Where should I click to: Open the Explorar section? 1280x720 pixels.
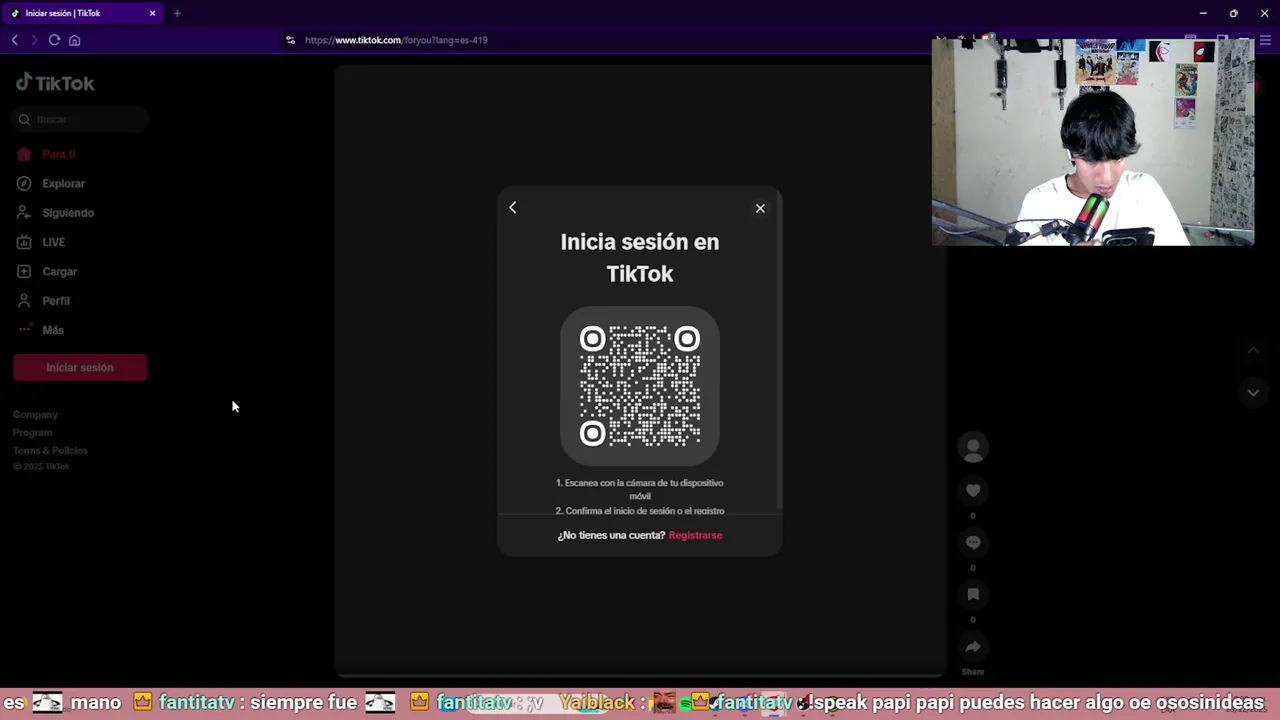63,183
